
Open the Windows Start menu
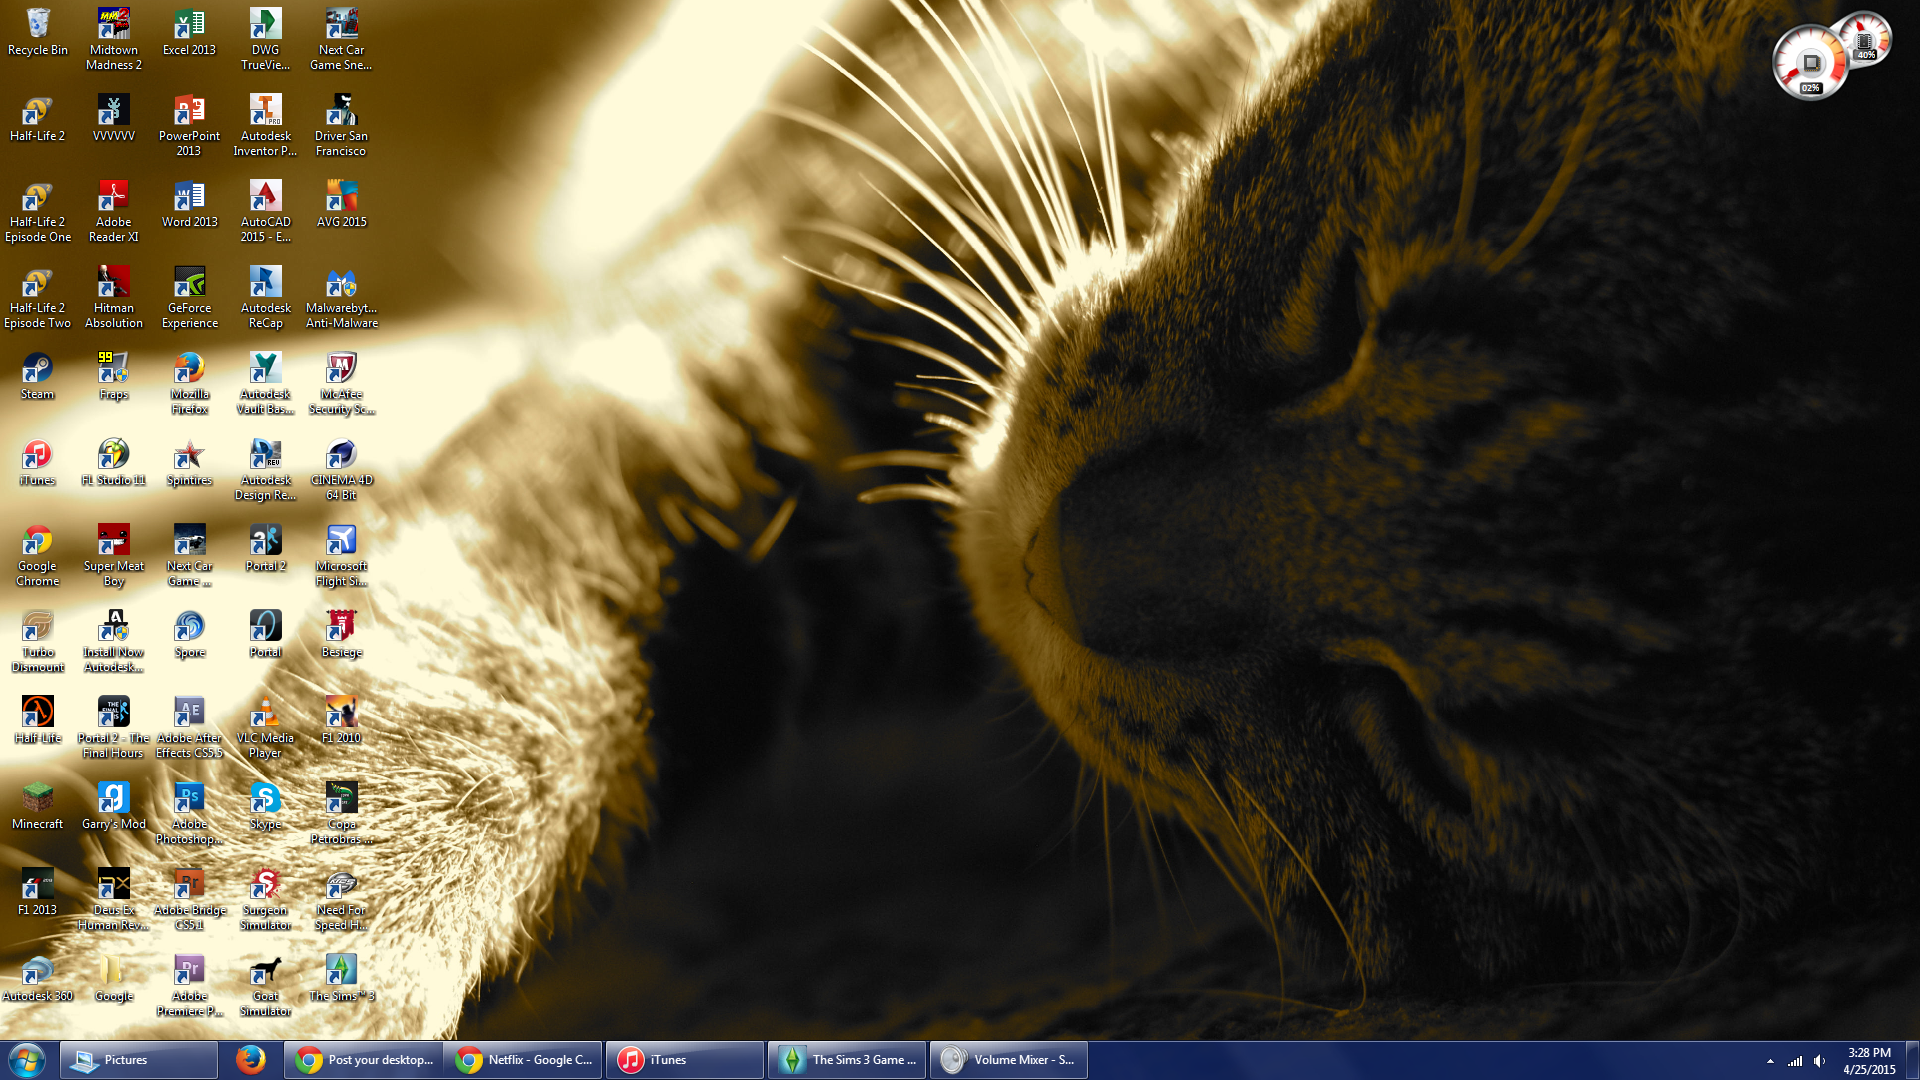27,1060
